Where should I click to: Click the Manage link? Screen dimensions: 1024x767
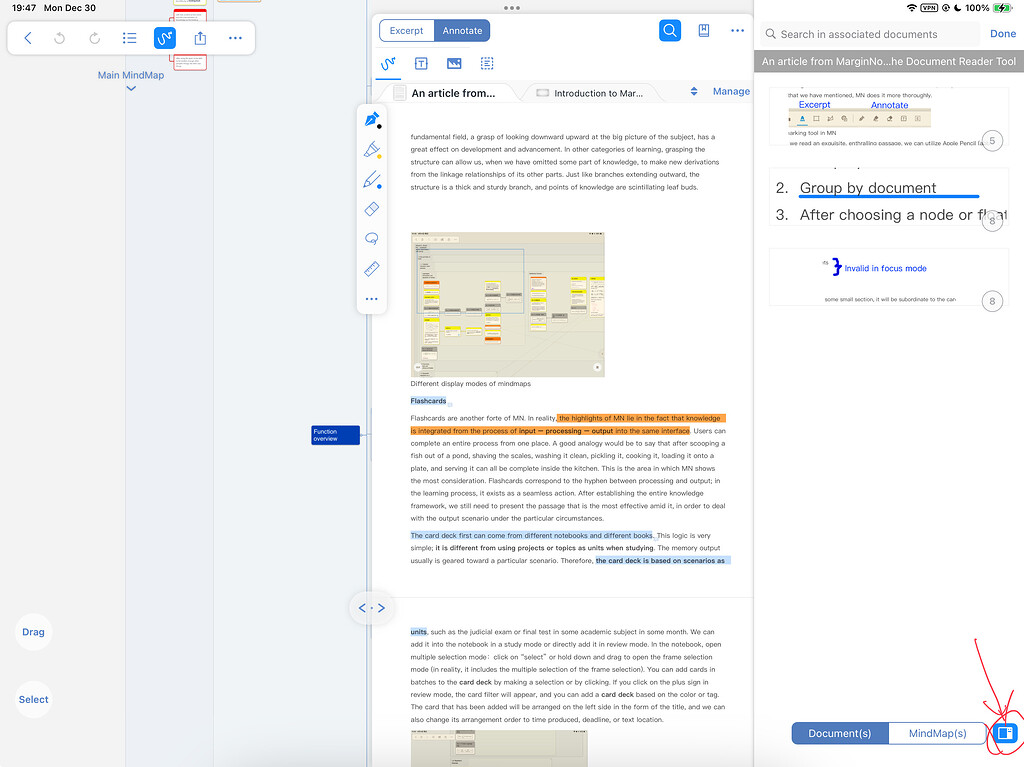[x=731, y=92]
